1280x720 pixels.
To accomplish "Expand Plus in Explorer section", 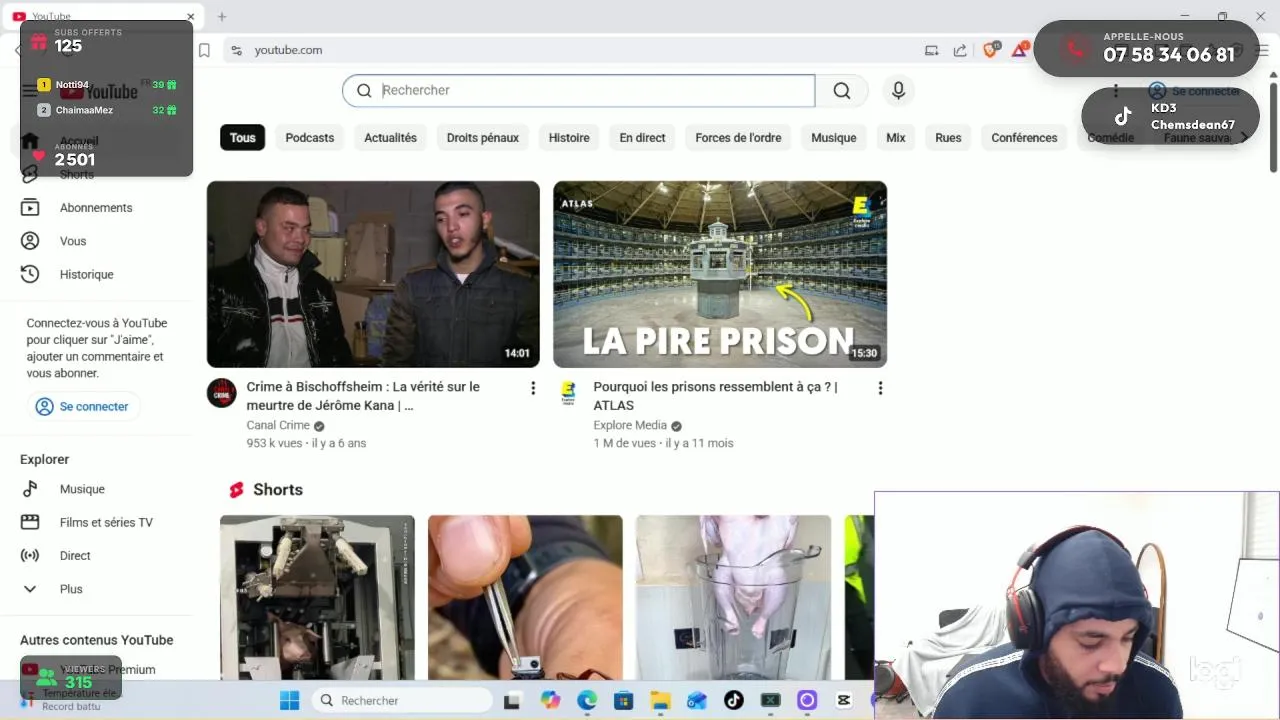I will (71, 589).
